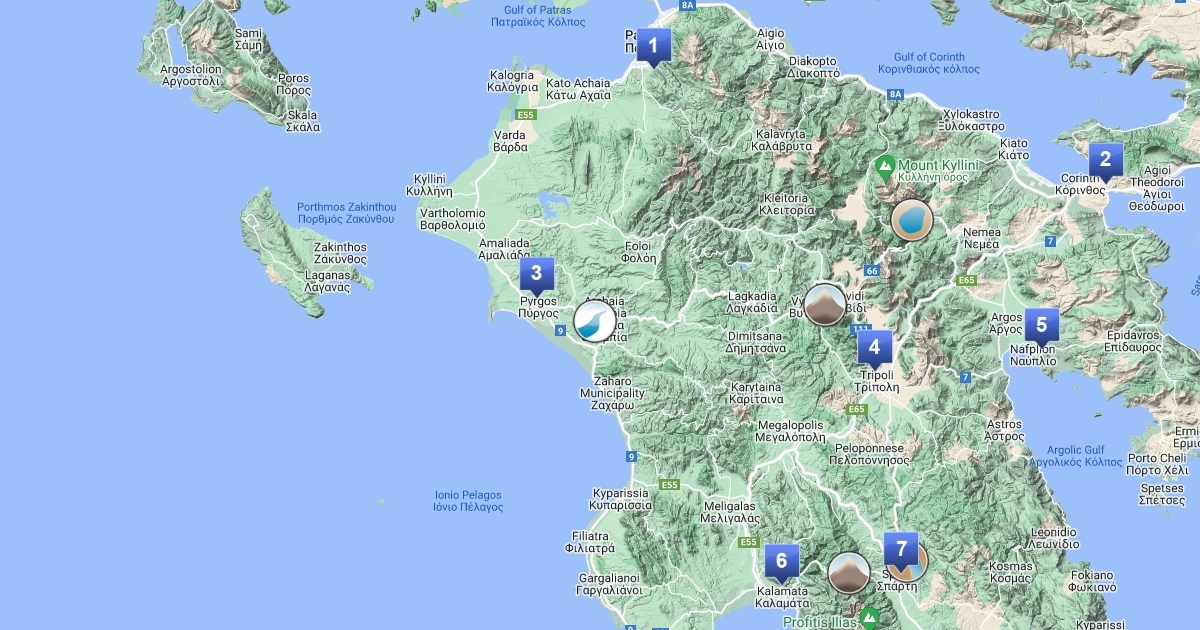This screenshot has width=1200, height=630.
Task: Click marker 7 near Sparta
Action: click(x=901, y=550)
